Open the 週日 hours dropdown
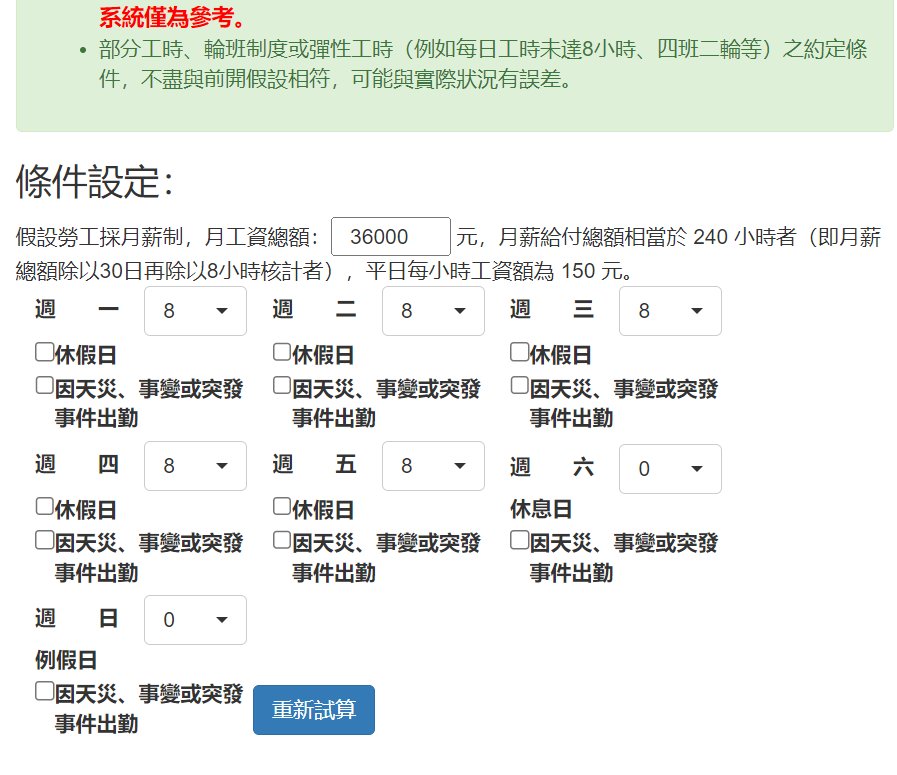897x775 pixels. tap(195, 620)
